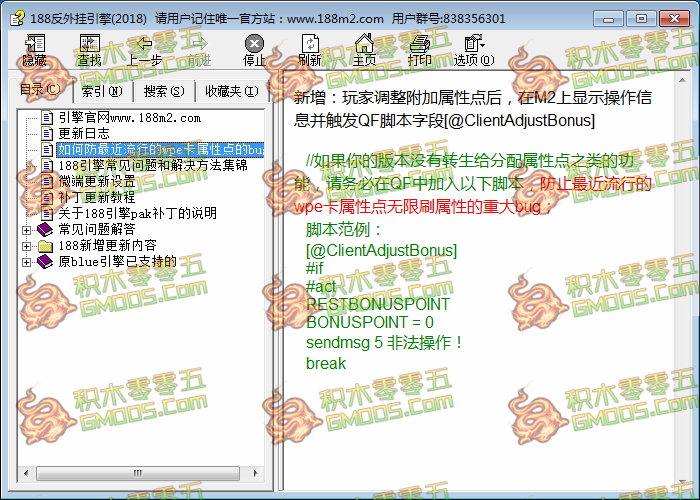Click the sendmsg 5 非法操作 line
Screen dimensions: 700x500
384,343
